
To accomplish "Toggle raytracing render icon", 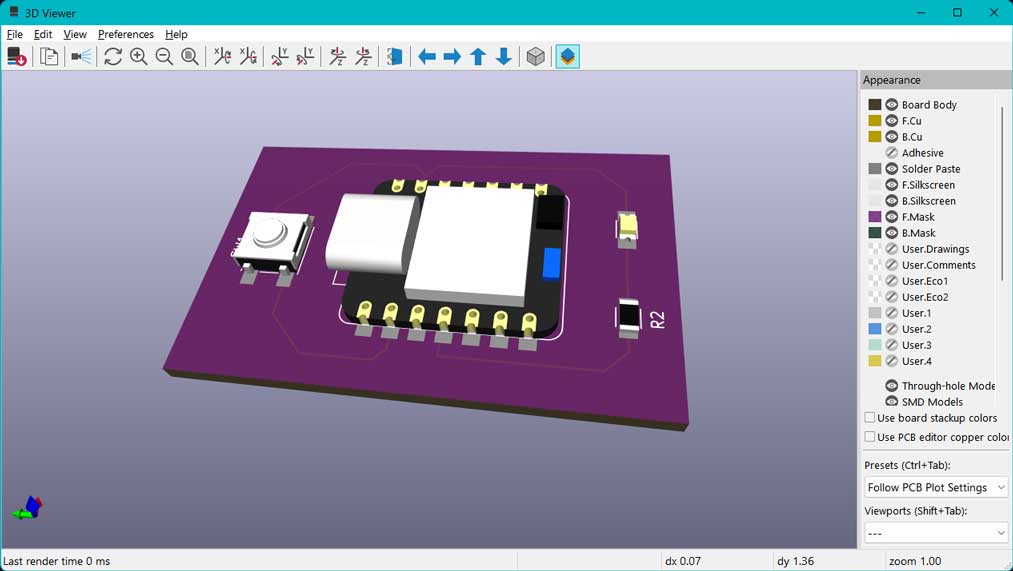I will (x=81, y=57).
